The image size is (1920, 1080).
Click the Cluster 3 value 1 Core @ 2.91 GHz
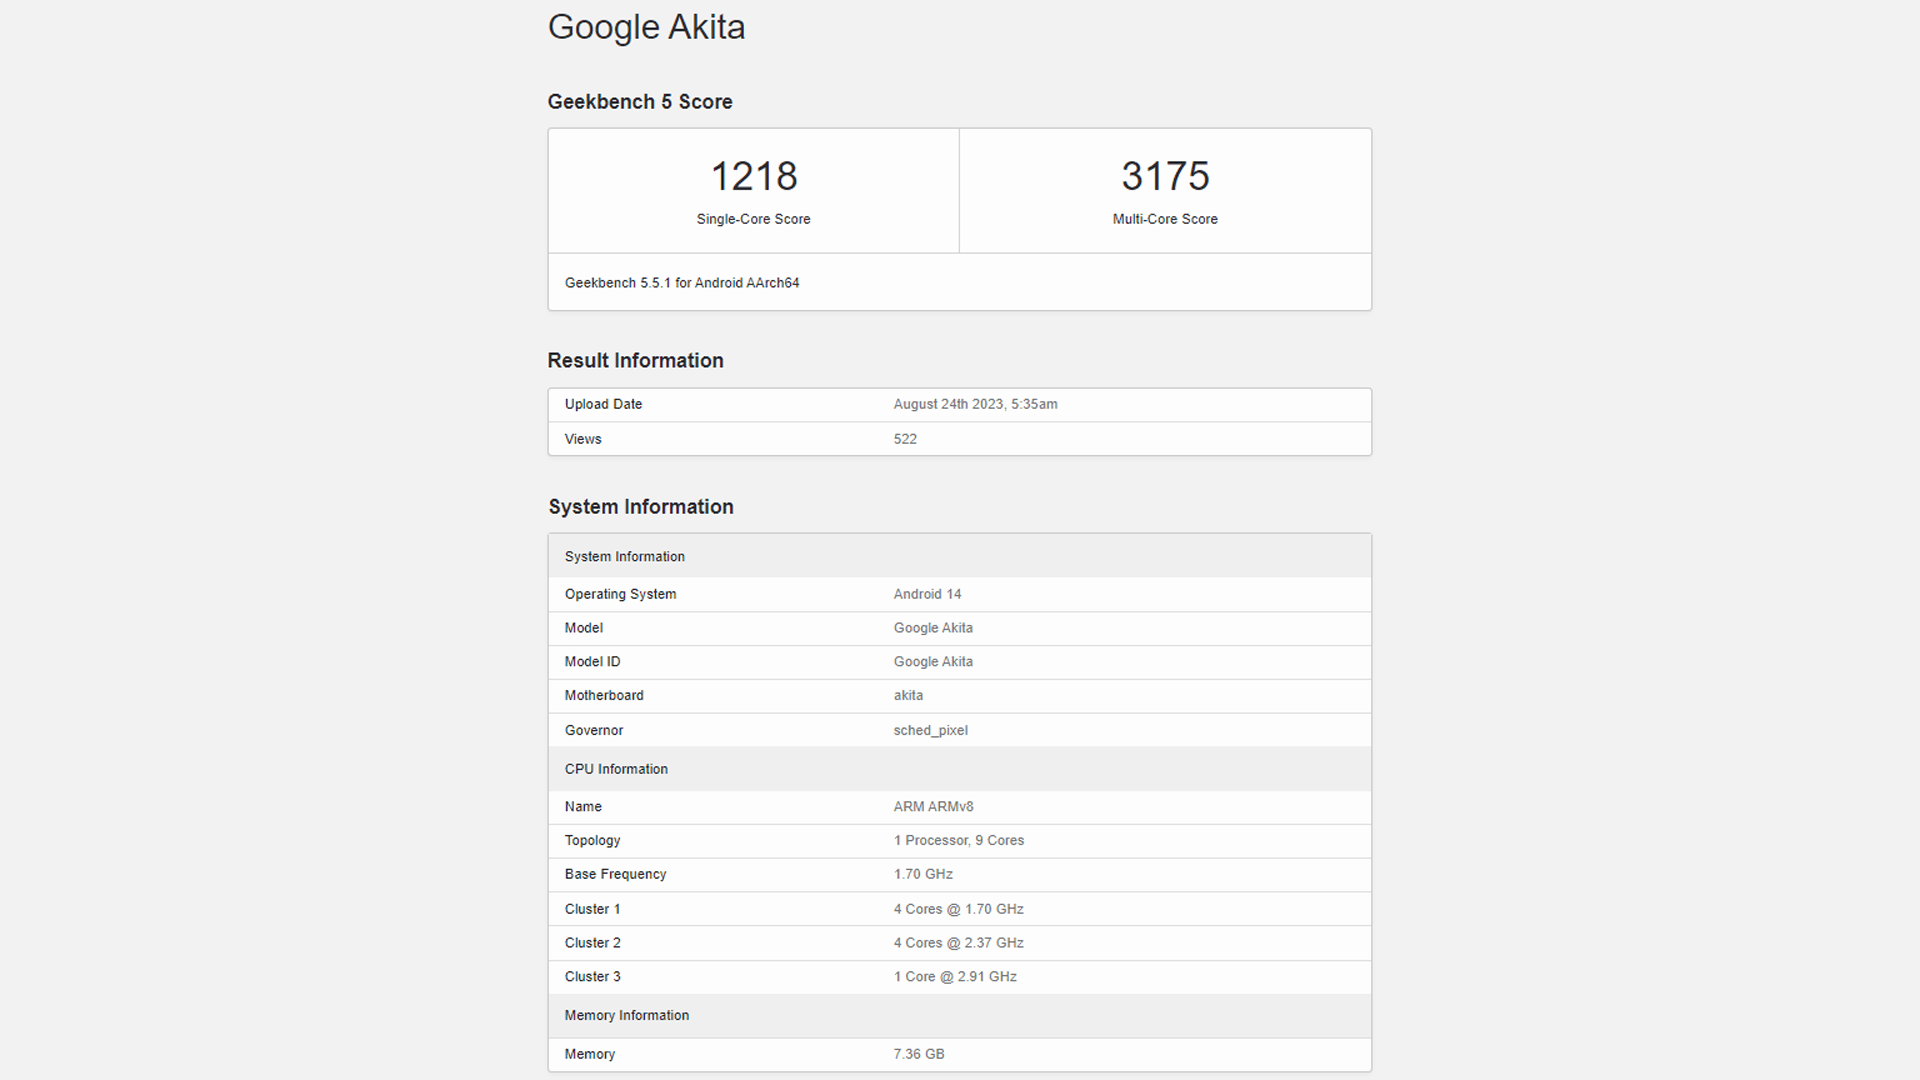pyautogui.click(x=955, y=977)
